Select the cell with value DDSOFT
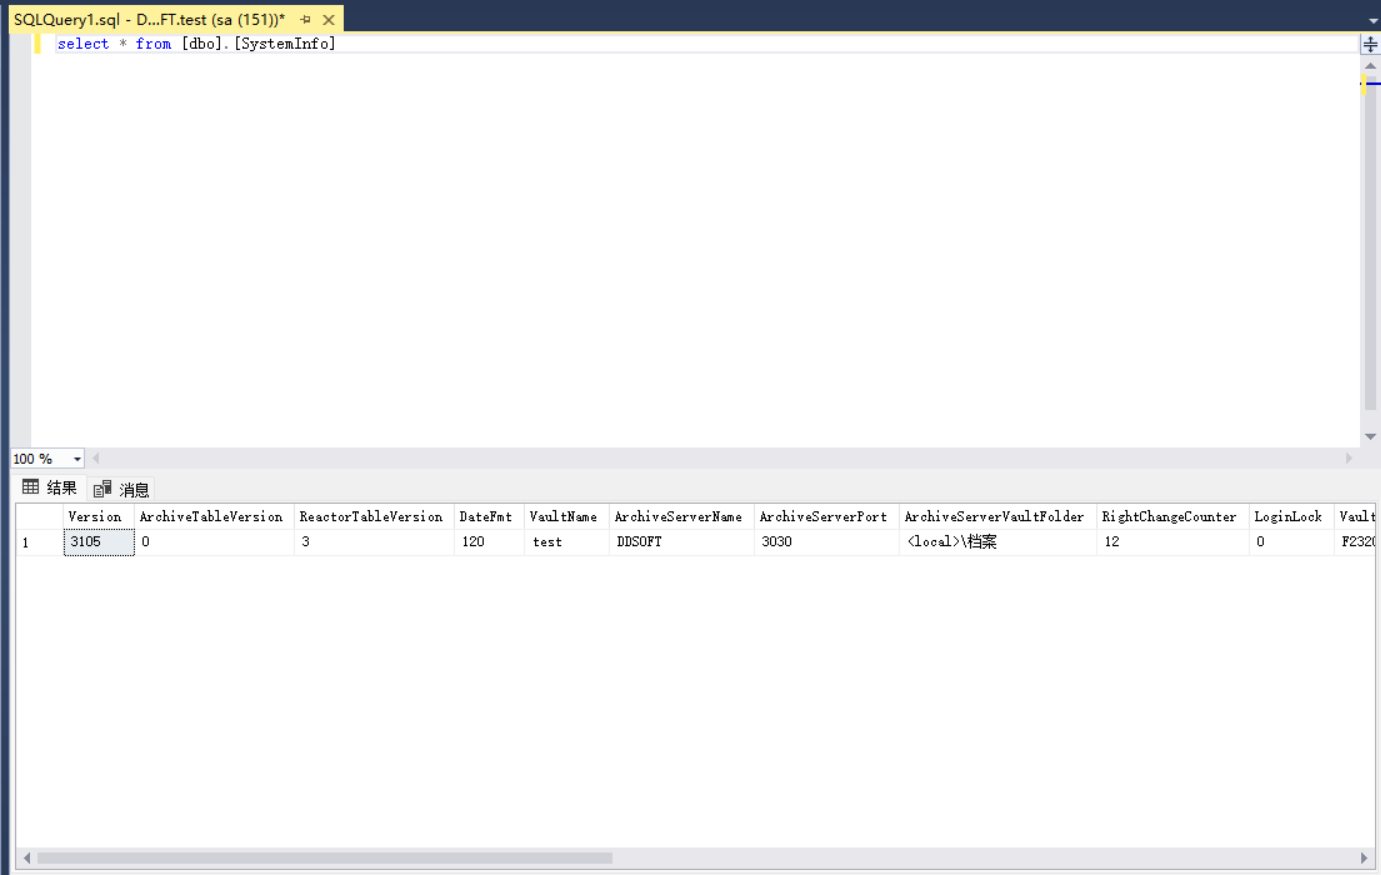This screenshot has width=1381, height=875. click(x=682, y=542)
